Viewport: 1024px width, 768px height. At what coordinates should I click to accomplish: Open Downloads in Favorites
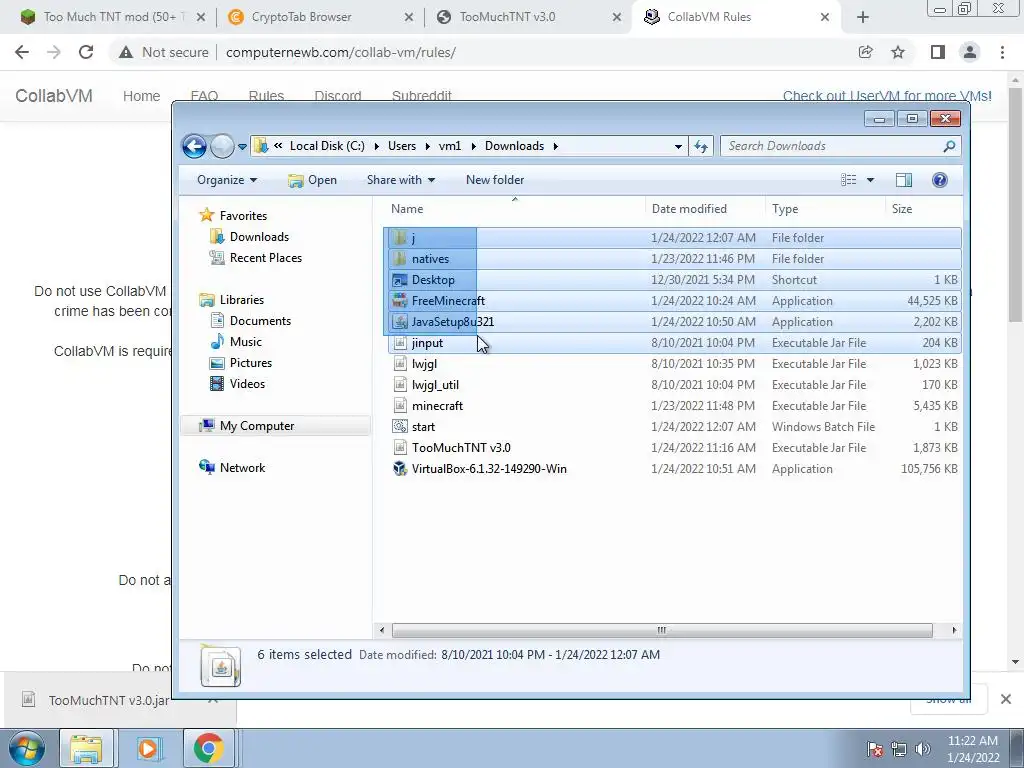click(x=259, y=237)
